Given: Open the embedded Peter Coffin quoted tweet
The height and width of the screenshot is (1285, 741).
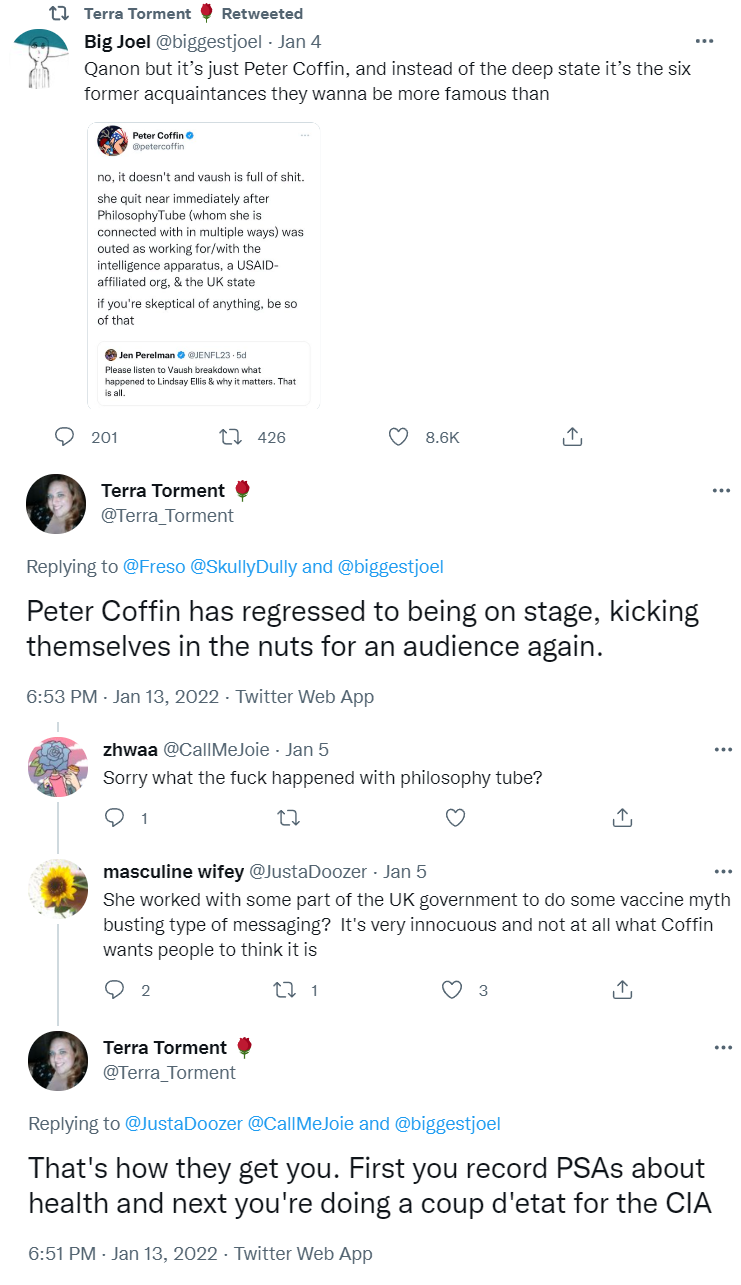Looking at the screenshot, I should pos(203,264).
